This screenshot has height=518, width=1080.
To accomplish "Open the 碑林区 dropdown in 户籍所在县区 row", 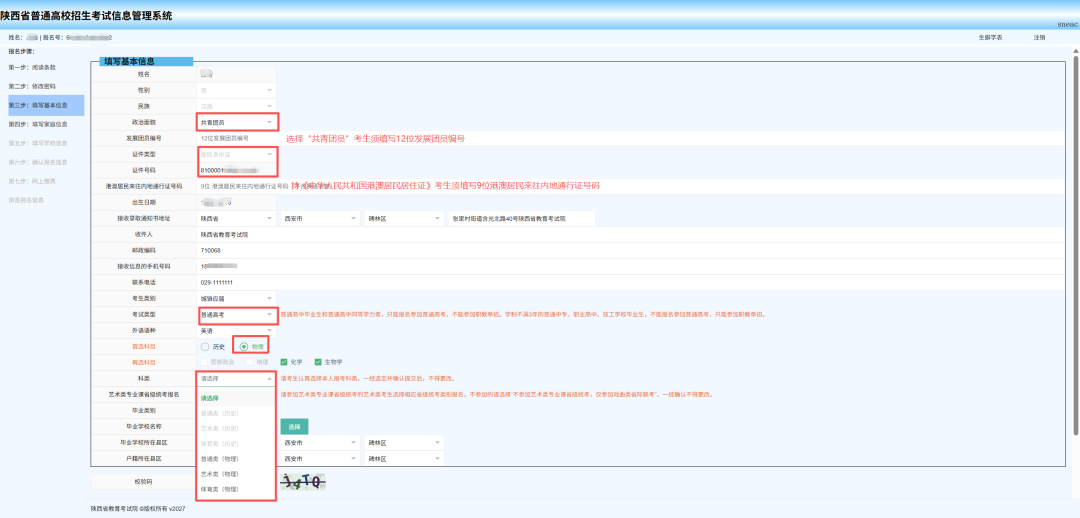I will tap(404, 459).
